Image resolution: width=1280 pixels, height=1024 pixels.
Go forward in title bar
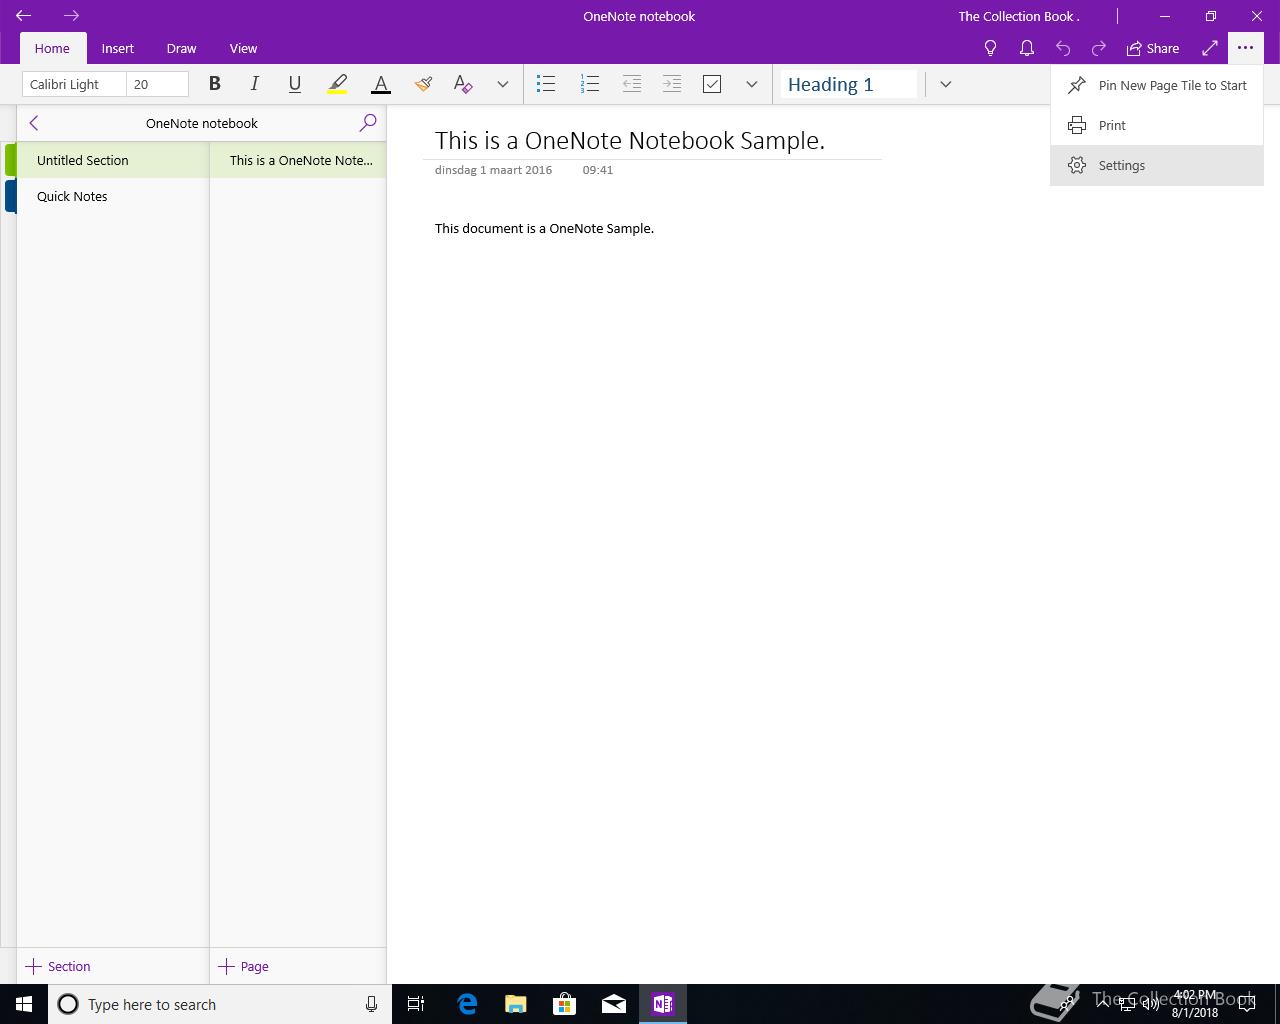(x=71, y=16)
